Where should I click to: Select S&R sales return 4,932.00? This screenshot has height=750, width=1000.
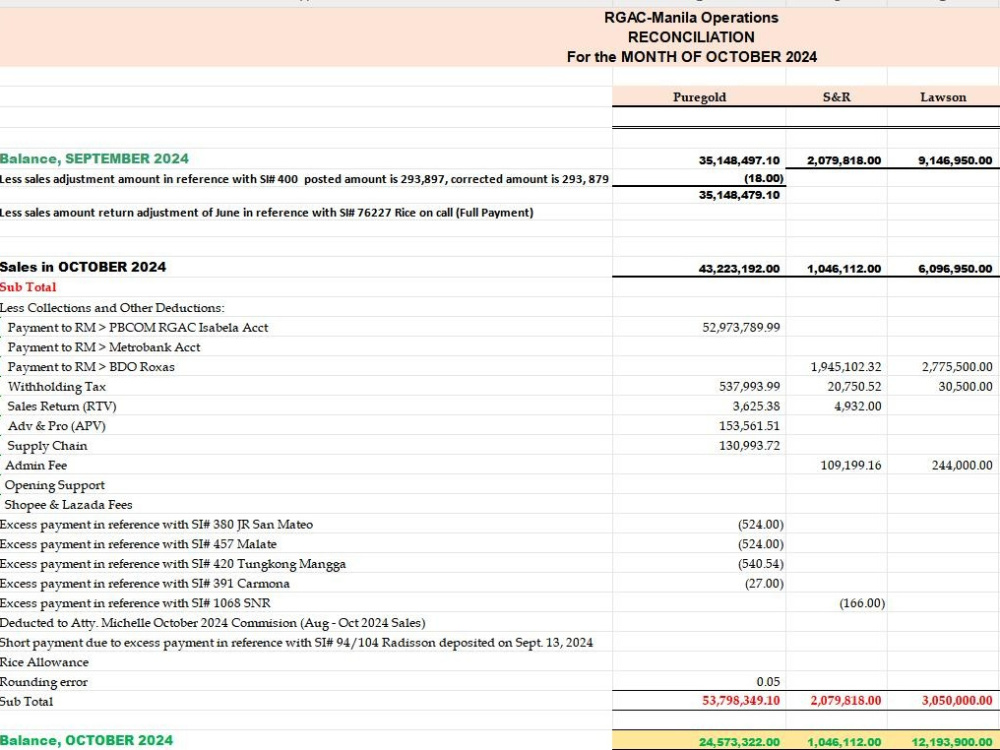click(858, 406)
